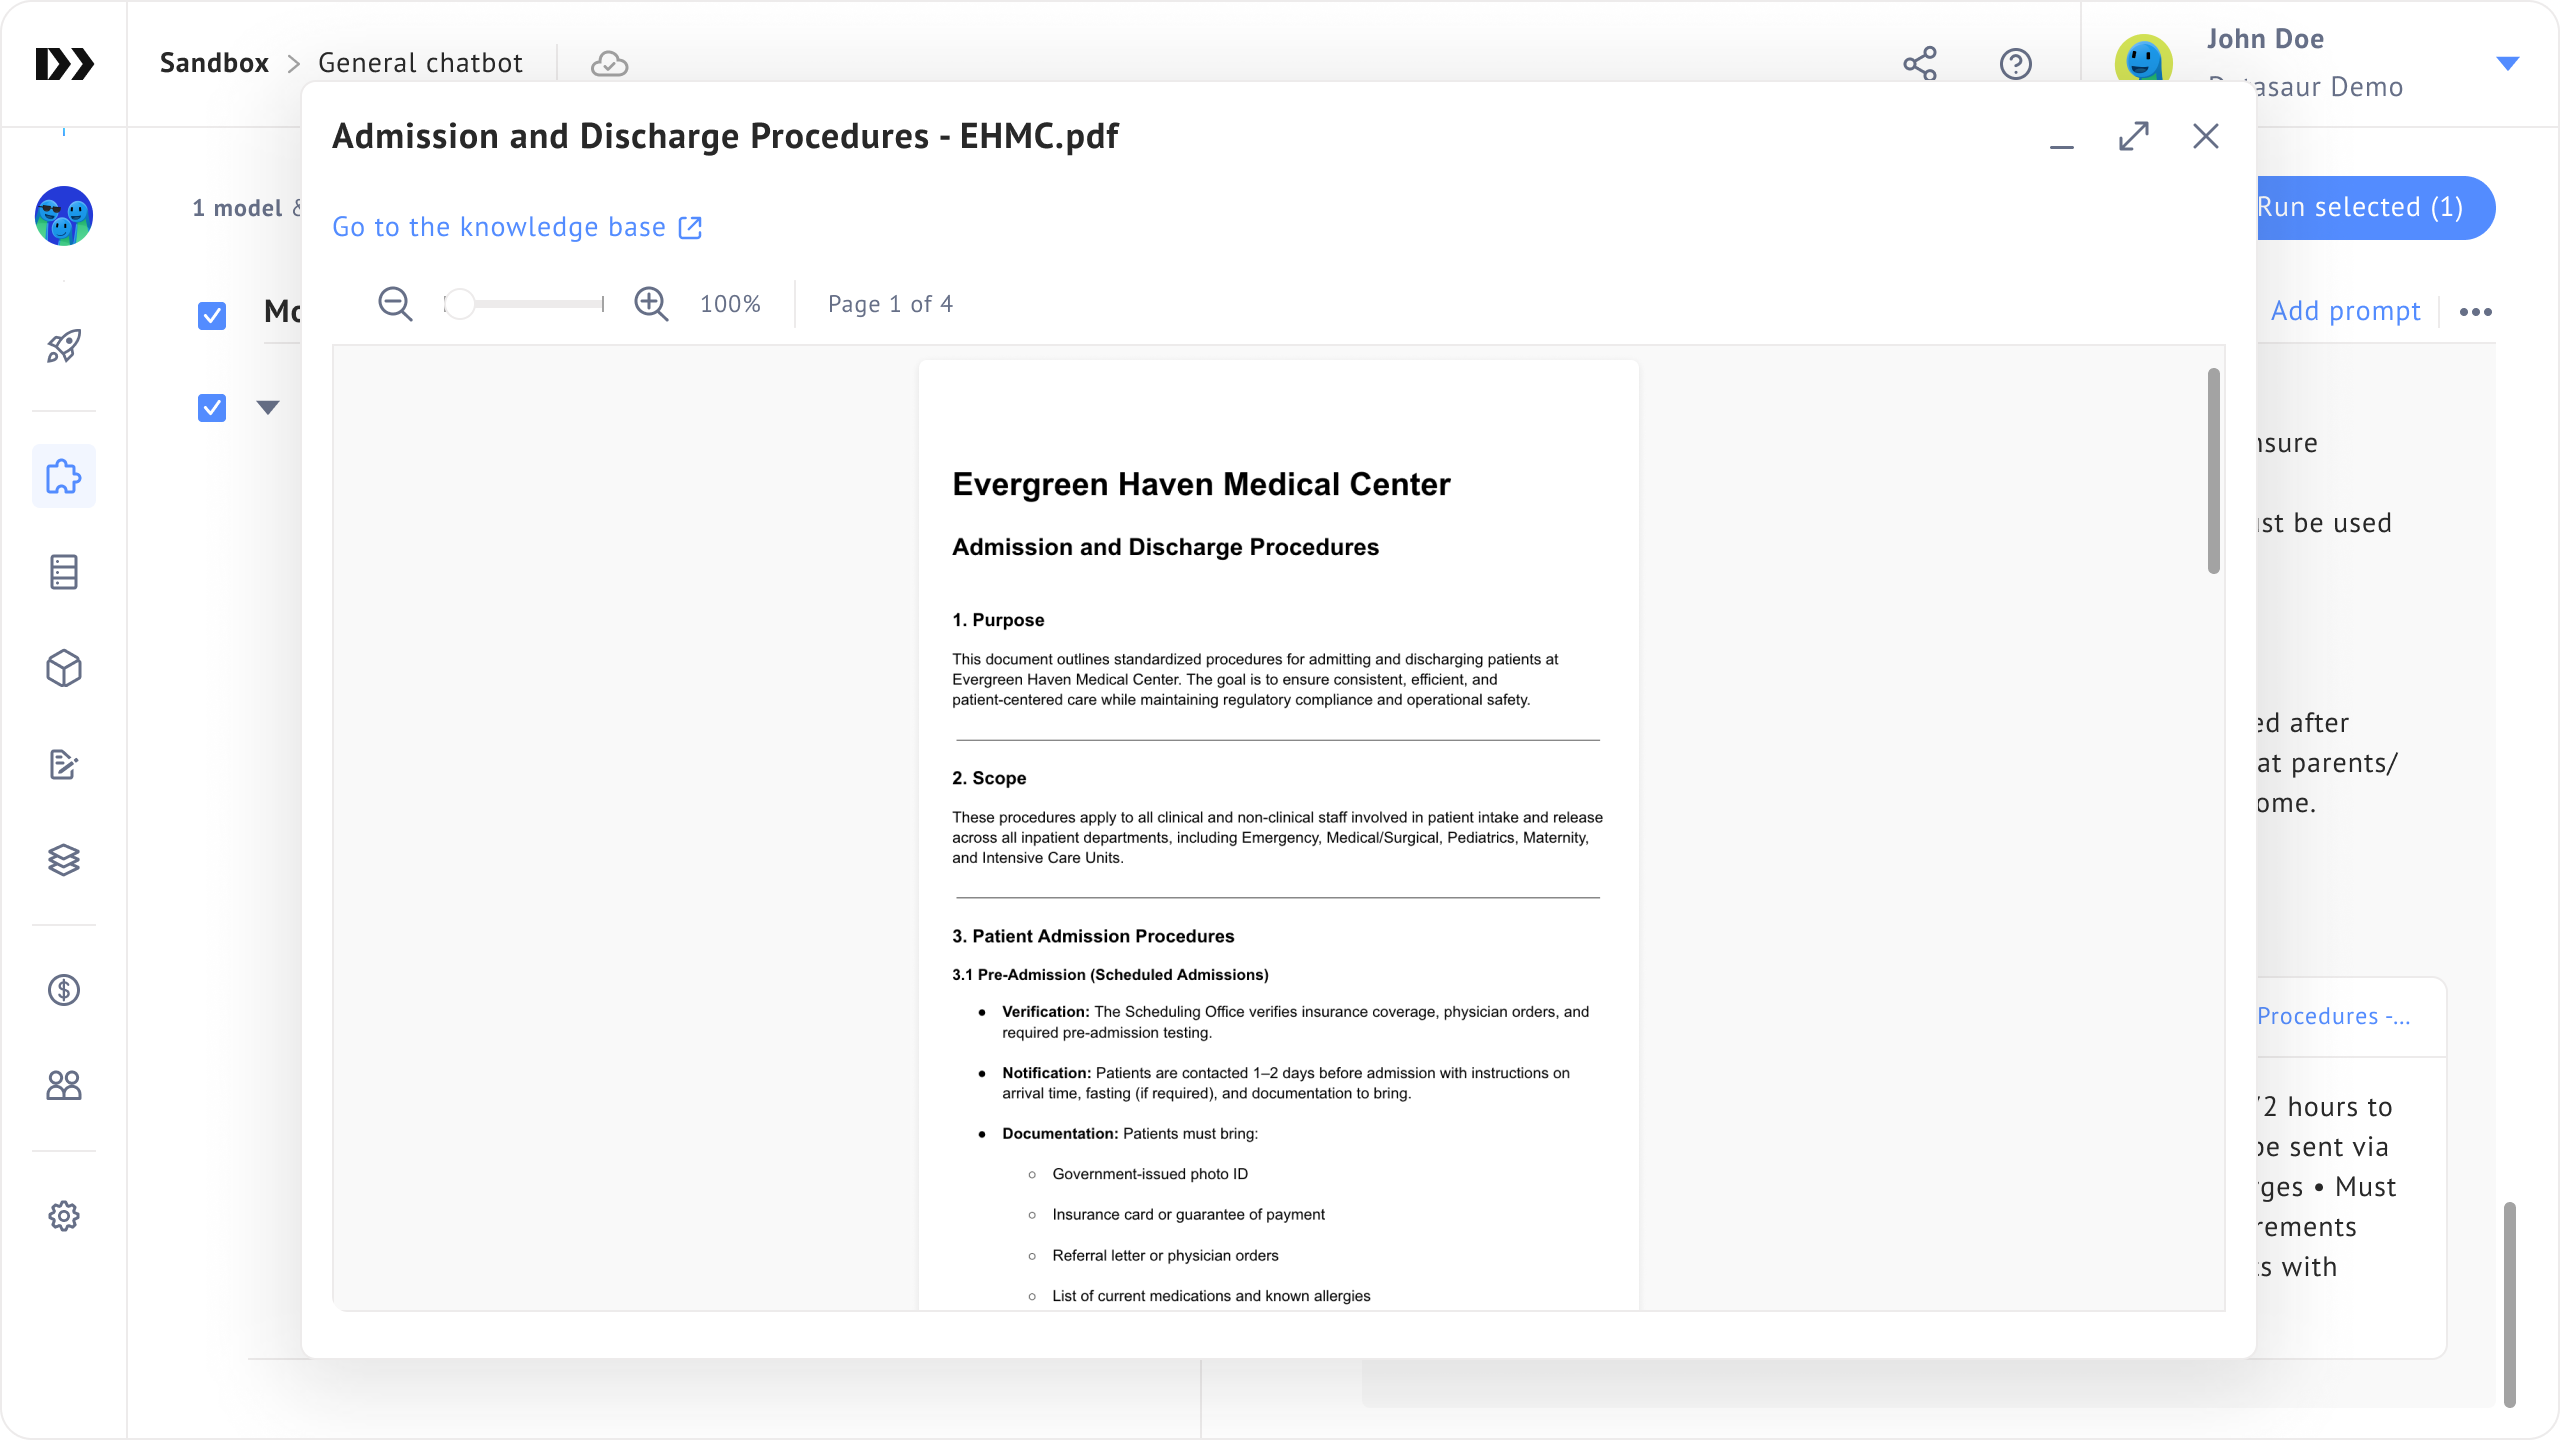Open John Doe account dropdown arrow
Viewport: 2560px width, 1440px height.
2507,64
